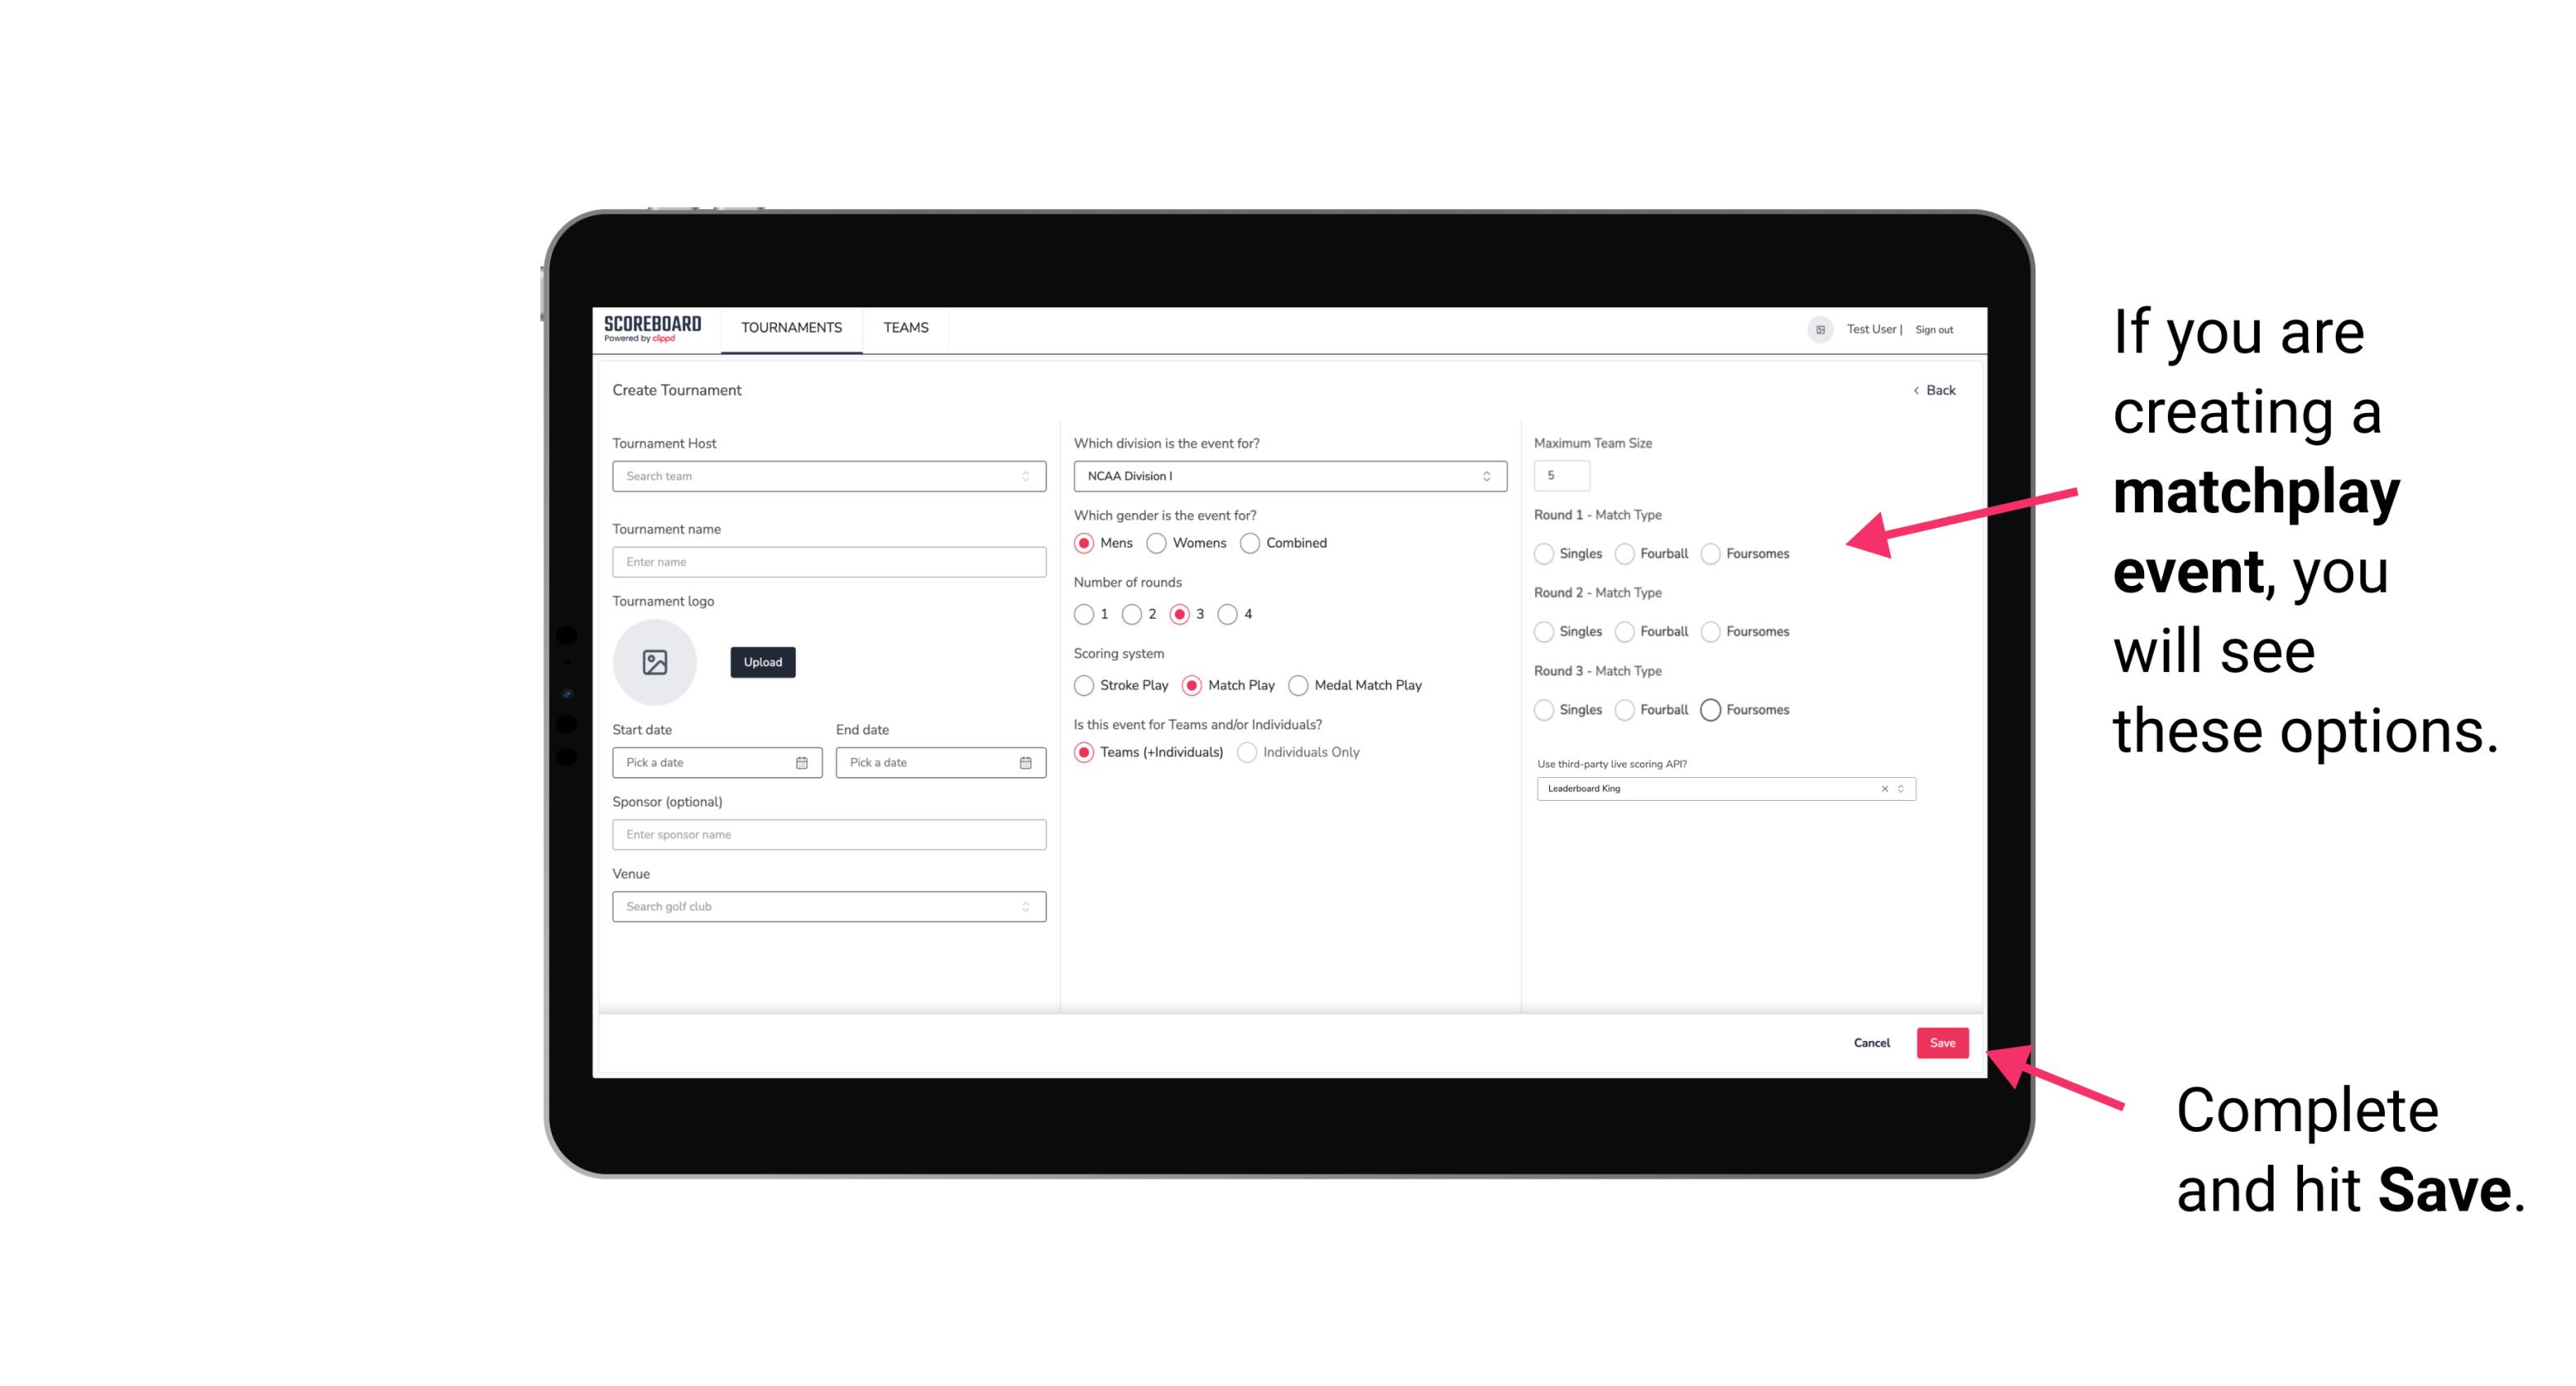The image size is (2576, 1386).
Task: Switch to the TOURNAMENTS tab
Action: [790, 328]
